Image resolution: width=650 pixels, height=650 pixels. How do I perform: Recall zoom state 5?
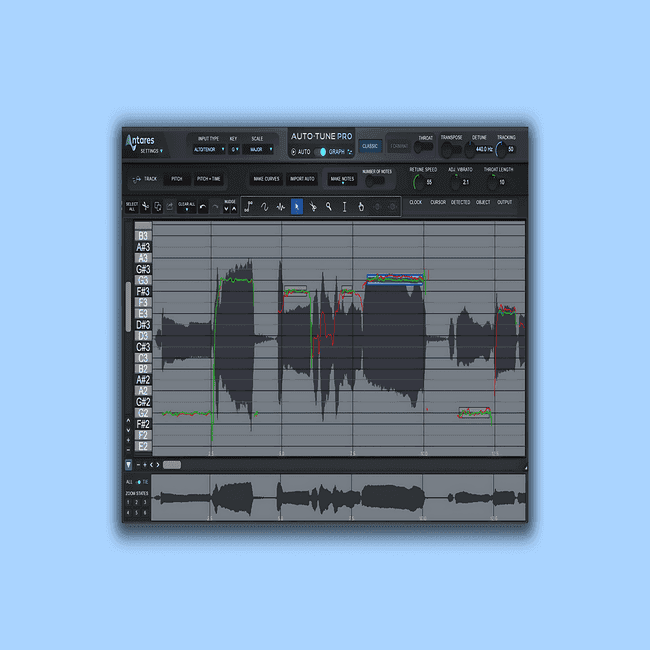(136, 513)
